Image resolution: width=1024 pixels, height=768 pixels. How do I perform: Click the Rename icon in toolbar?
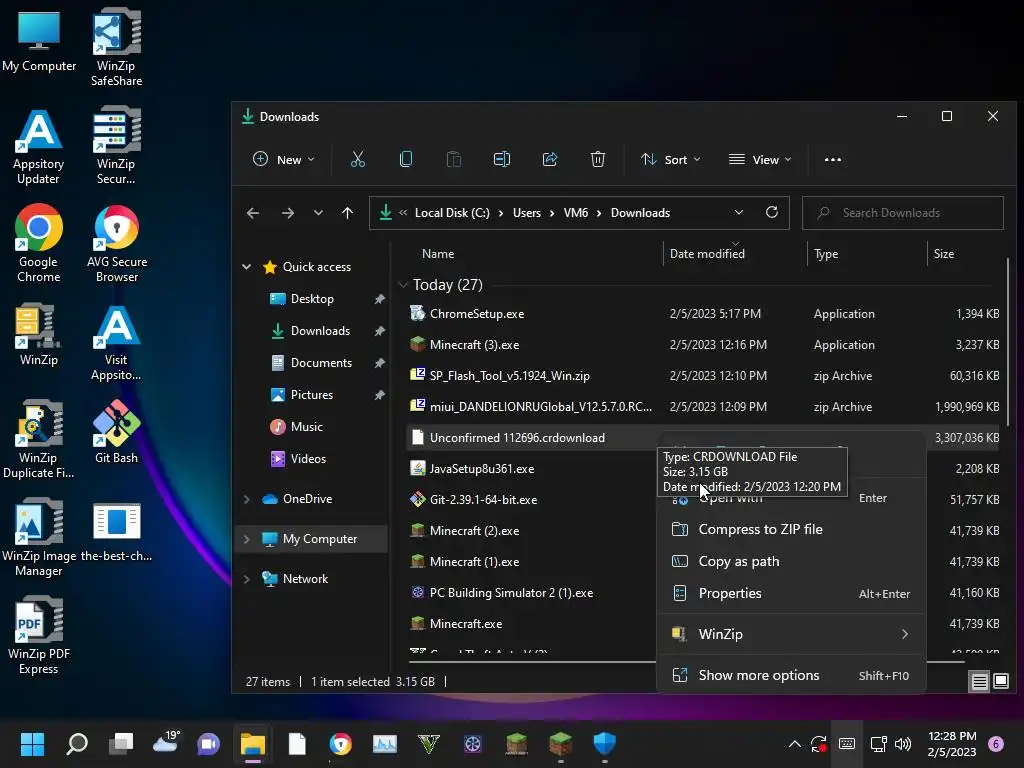tap(502, 159)
